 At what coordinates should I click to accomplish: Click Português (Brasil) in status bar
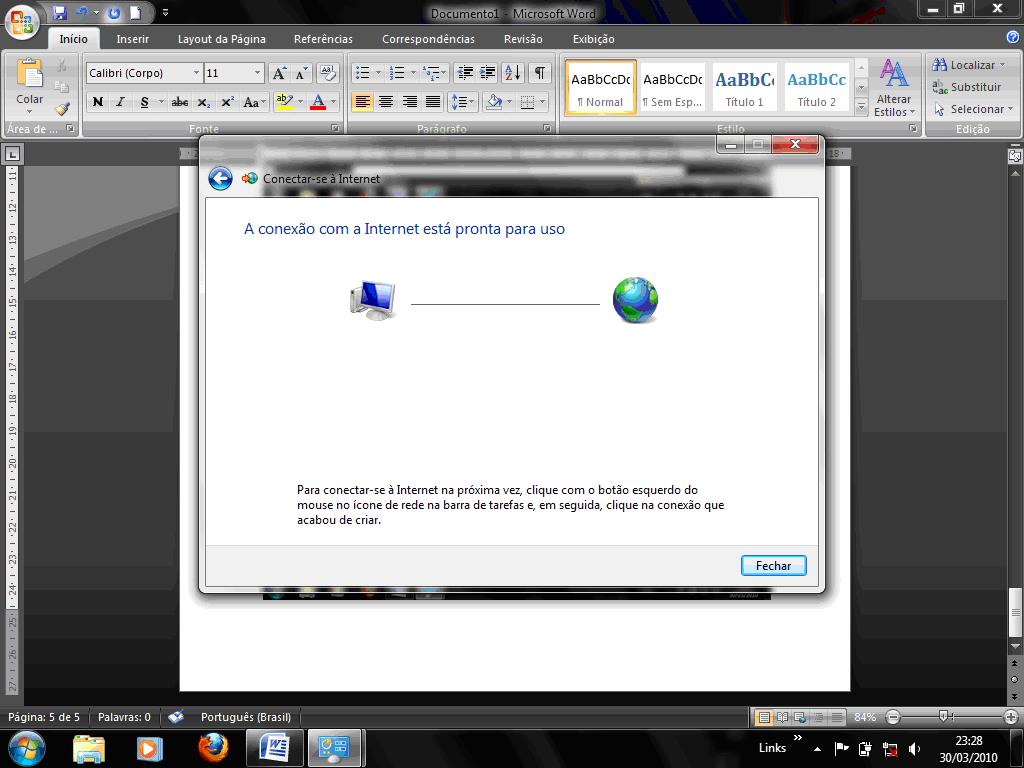pos(246,717)
